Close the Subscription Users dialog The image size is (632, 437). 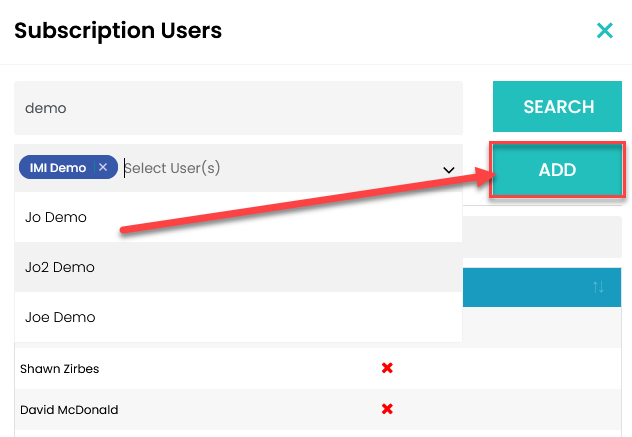click(x=605, y=31)
